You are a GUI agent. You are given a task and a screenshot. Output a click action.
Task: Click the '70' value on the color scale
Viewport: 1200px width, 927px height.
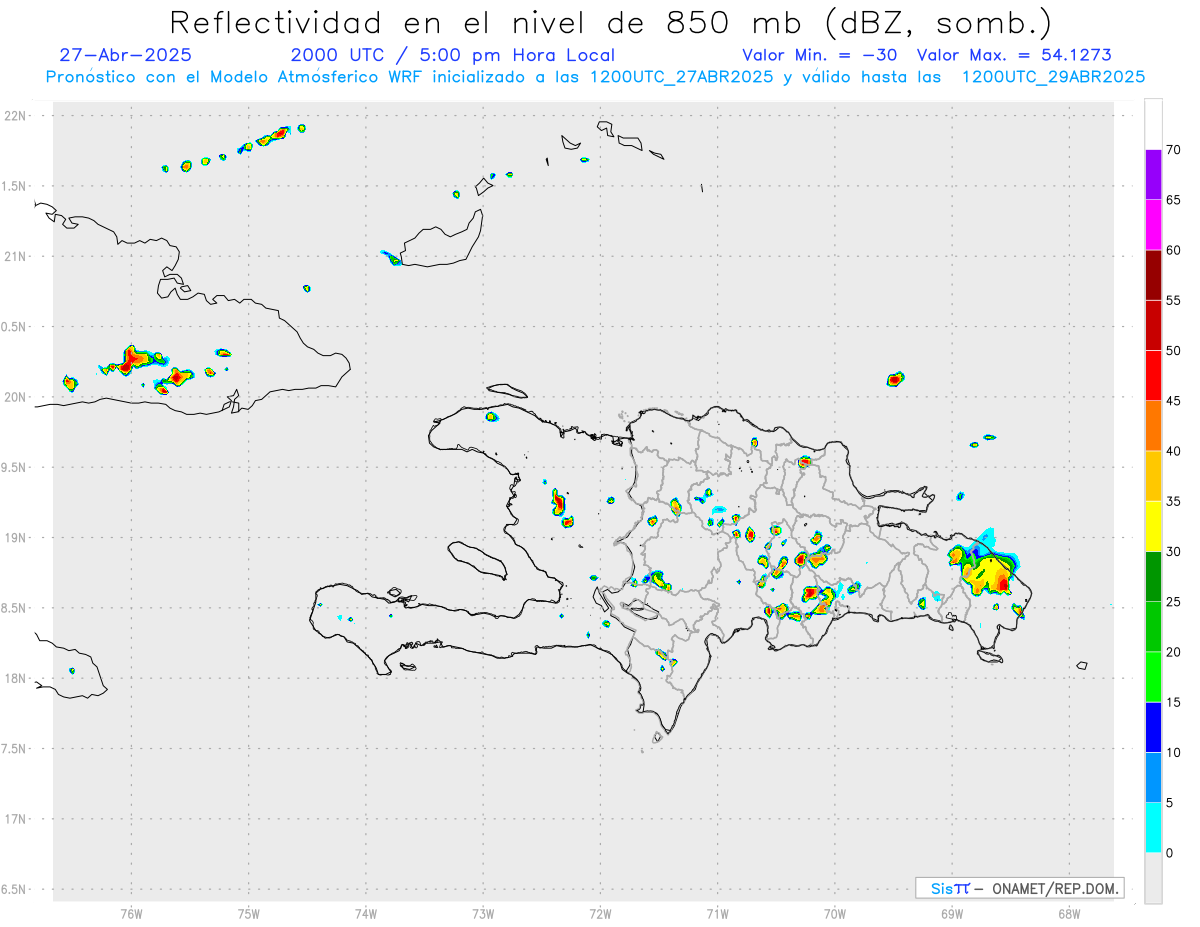(x=1173, y=150)
